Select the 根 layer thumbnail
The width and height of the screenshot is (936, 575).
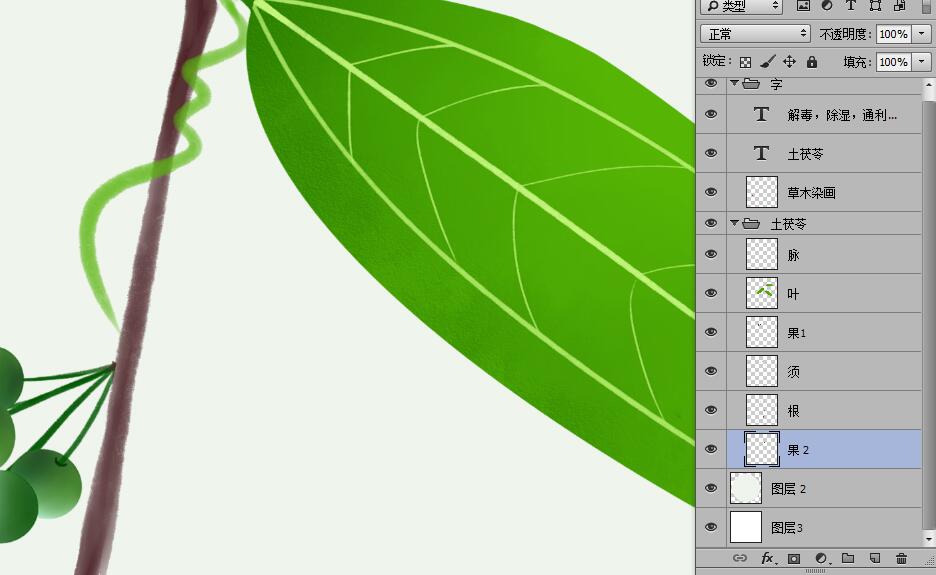(762, 410)
